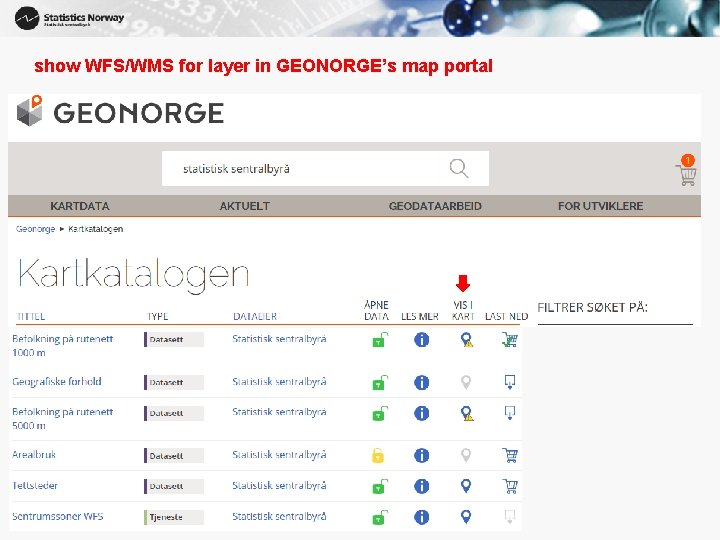Open the KARTDATA menu
The image size is (720, 540).
(x=80, y=206)
